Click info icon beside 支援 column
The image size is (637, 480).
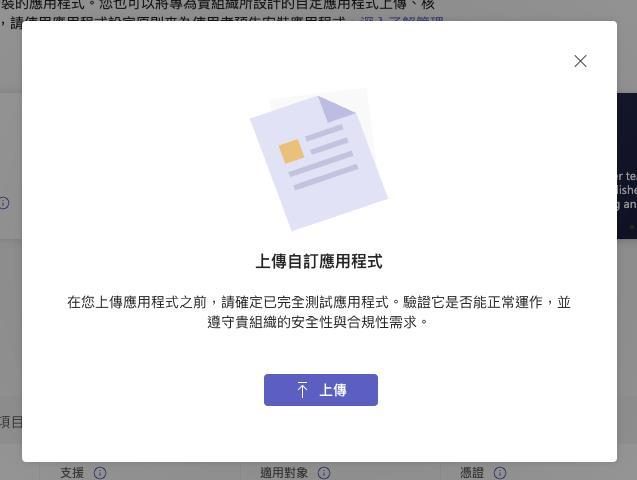click(x=100, y=473)
